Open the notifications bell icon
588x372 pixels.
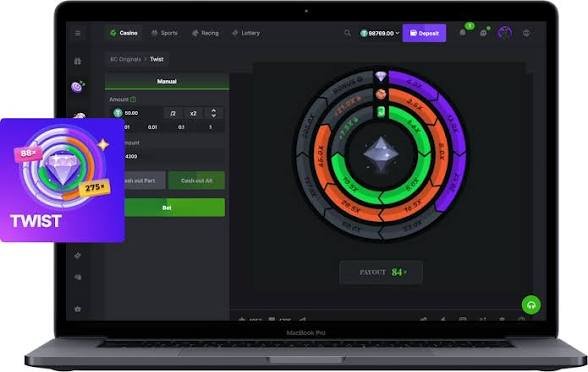[463, 33]
